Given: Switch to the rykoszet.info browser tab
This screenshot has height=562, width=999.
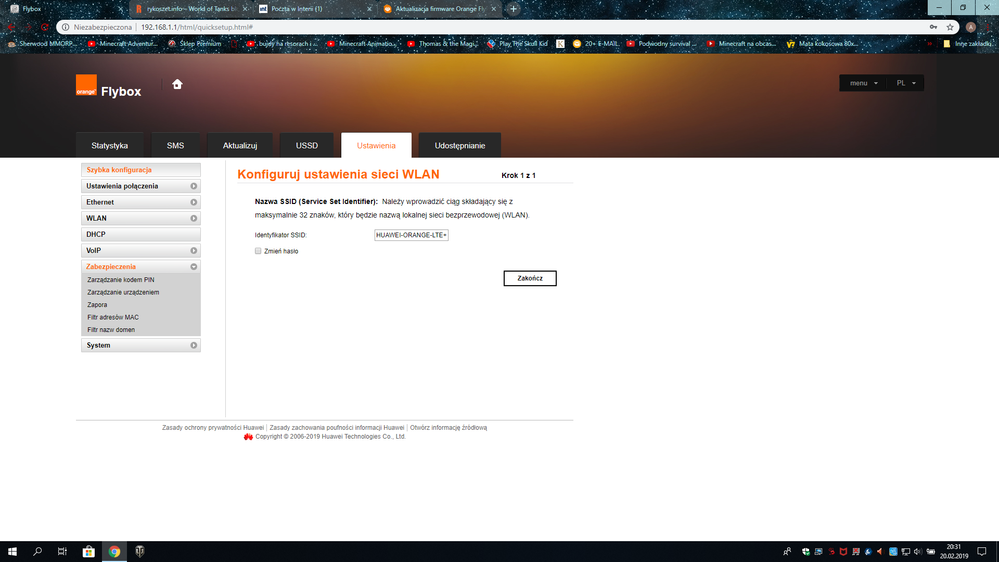Looking at the screenshot, I should [190, 9].
